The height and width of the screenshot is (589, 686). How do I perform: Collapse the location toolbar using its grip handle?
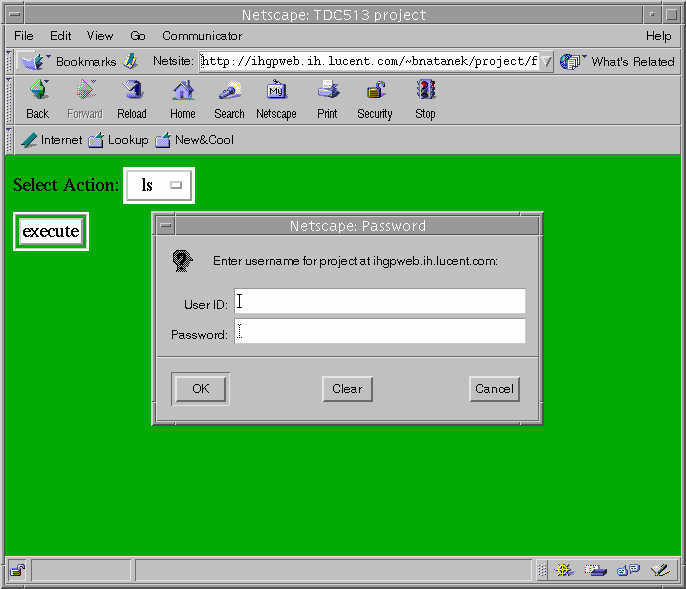coord(9,61)
